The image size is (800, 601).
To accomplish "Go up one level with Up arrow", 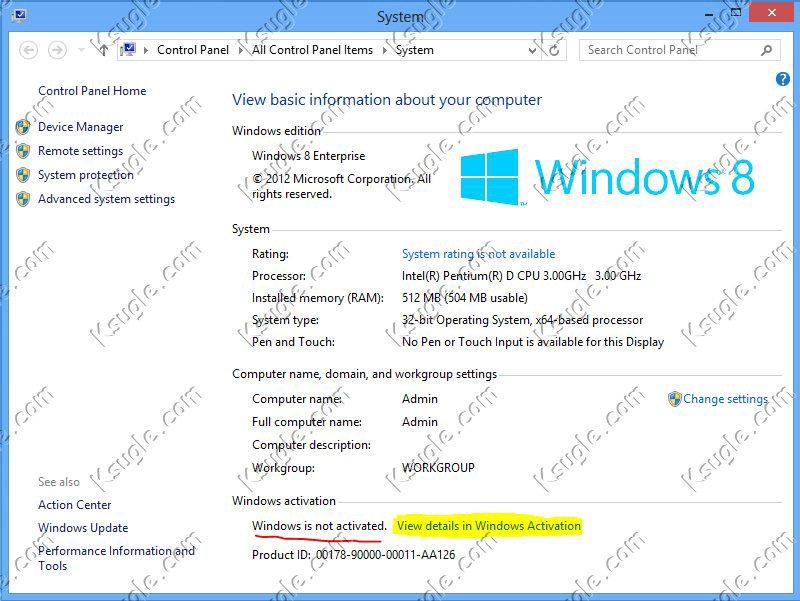I will (x=104, y=50).
